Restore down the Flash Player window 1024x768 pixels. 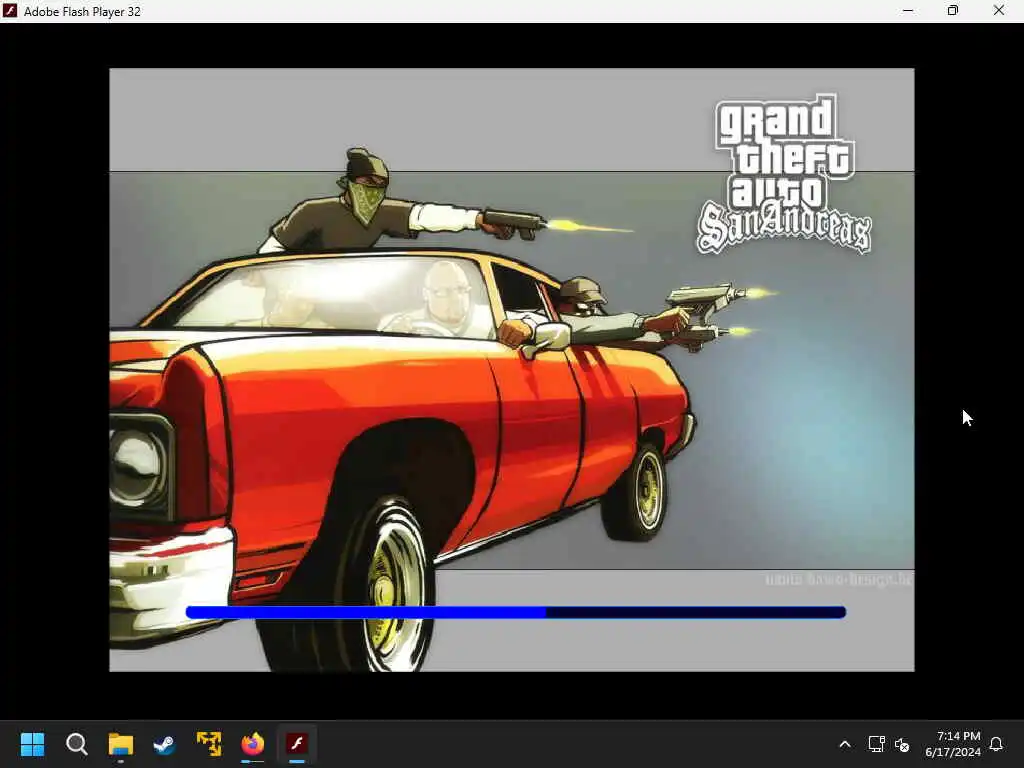(x=953, y=11)
